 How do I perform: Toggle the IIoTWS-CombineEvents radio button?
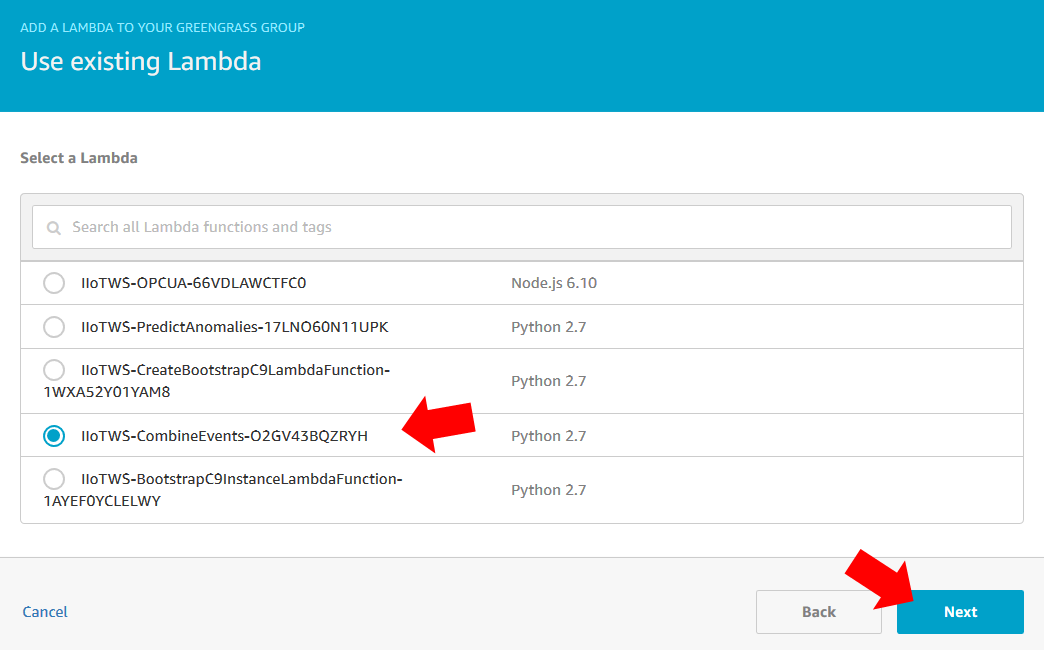pos(54,436)
